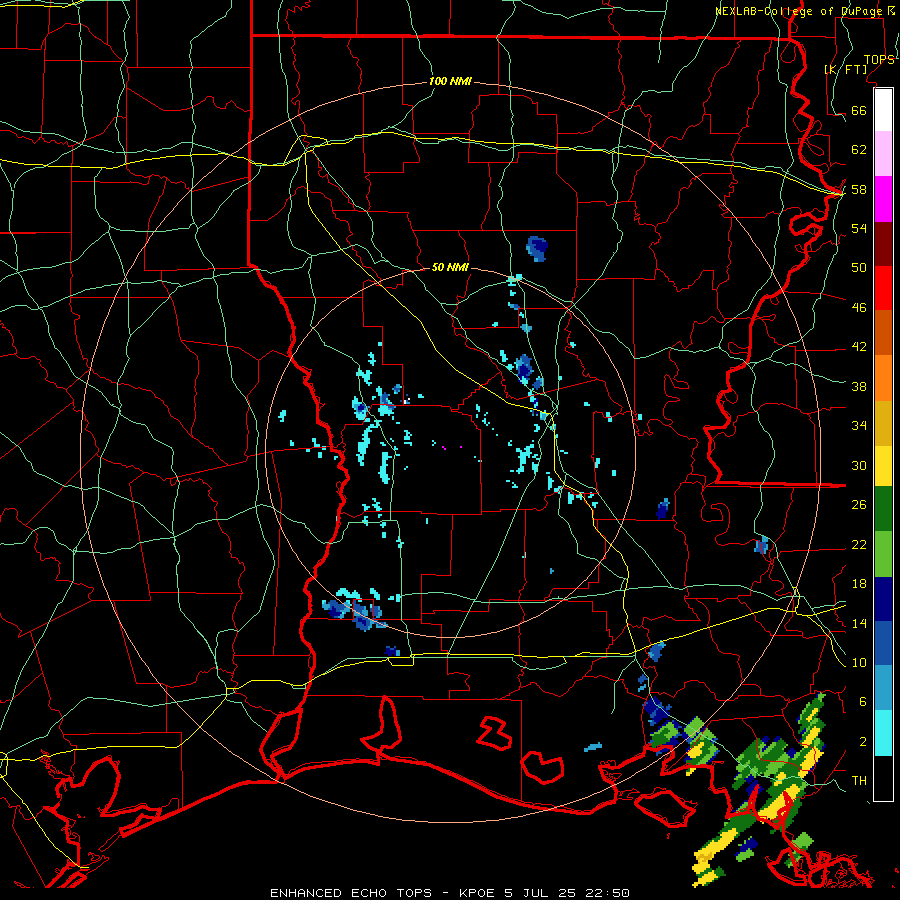
Task: Pick the medium blue legend swatch
Action: click(883, 643)
